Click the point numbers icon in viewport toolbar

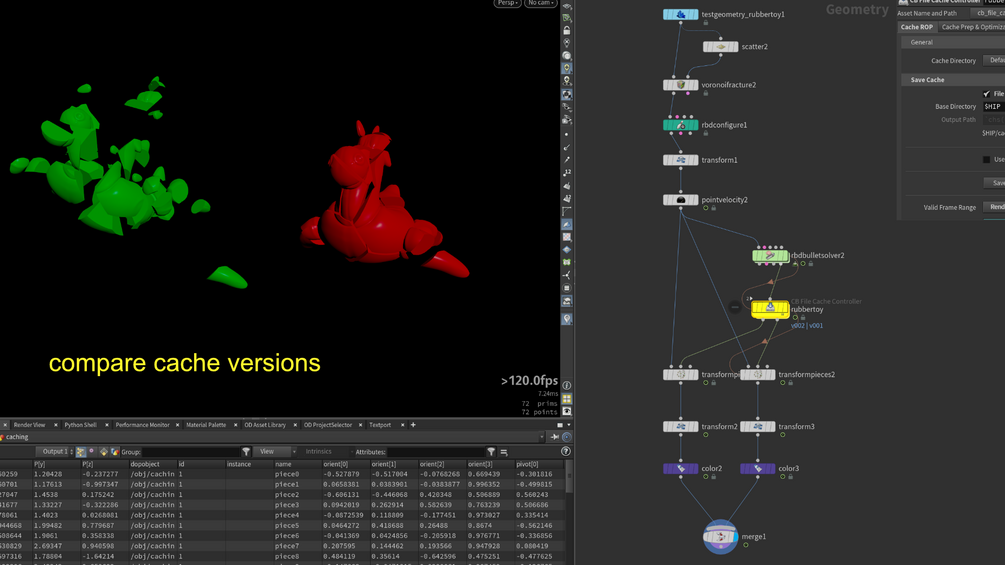pos(567,173)
